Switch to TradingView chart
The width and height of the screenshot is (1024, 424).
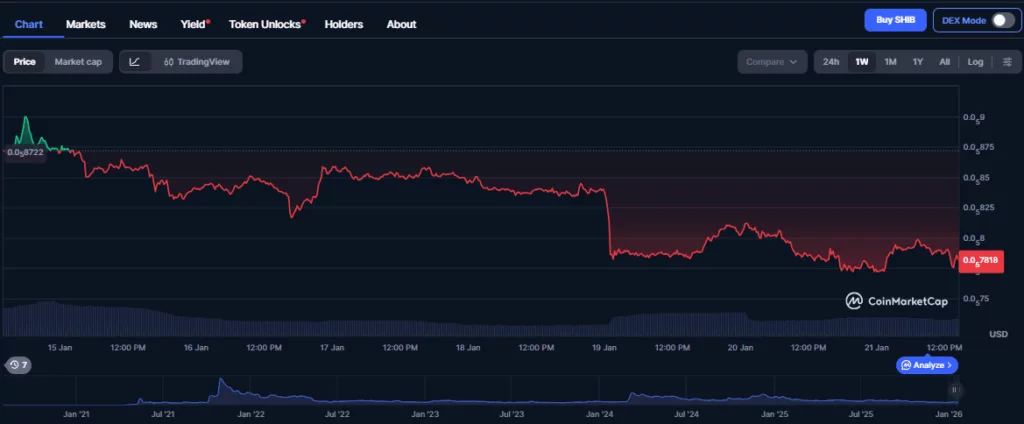click(197, 62)
